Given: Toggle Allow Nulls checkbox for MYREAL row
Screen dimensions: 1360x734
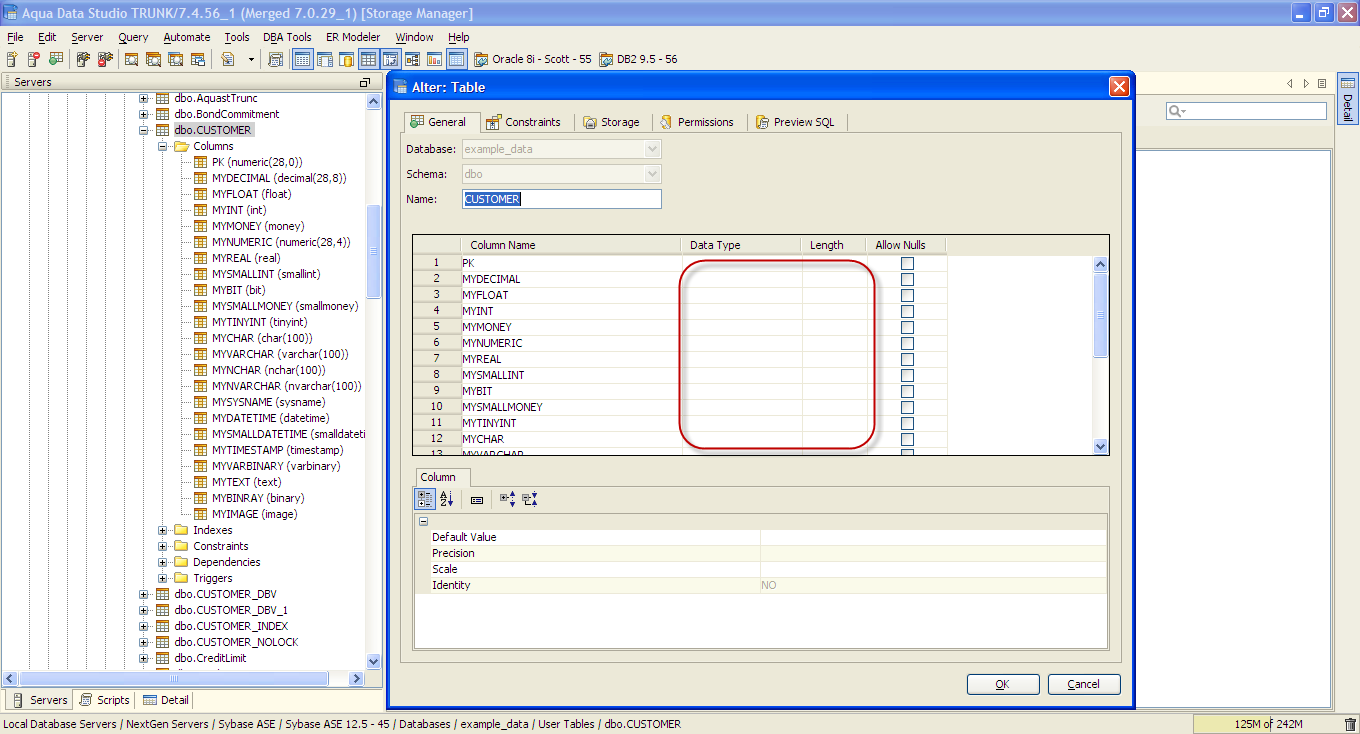Looking at the screenshot, I should [x=907, y=359].
